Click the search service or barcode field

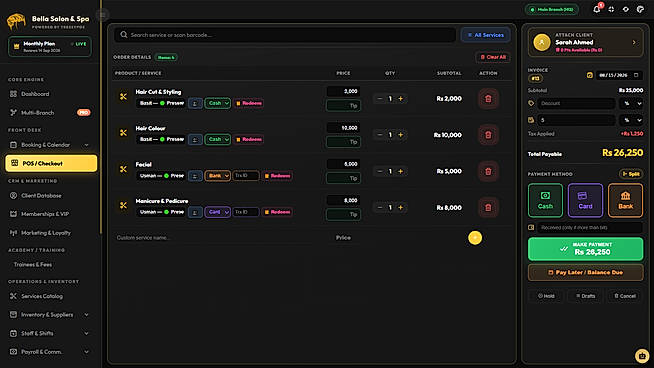click(x=285, y=35)
